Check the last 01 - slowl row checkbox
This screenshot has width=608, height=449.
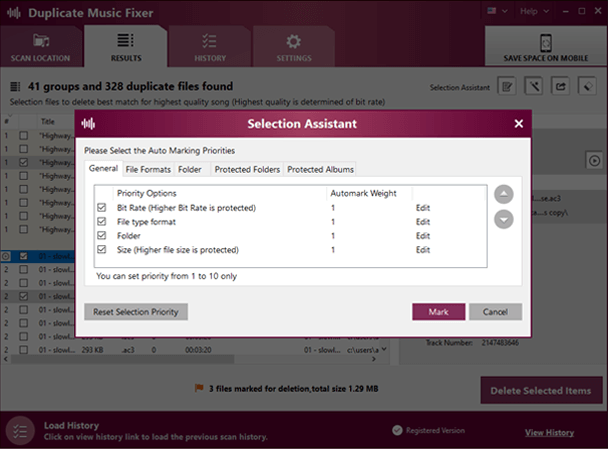click(24, 350)
